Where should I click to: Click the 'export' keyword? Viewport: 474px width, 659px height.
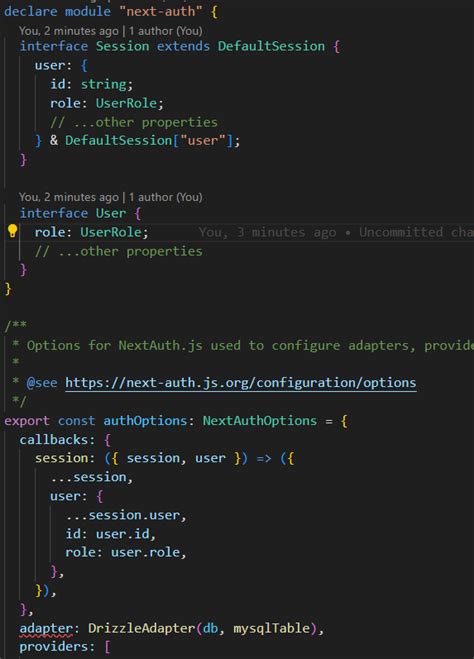point(27,421)
